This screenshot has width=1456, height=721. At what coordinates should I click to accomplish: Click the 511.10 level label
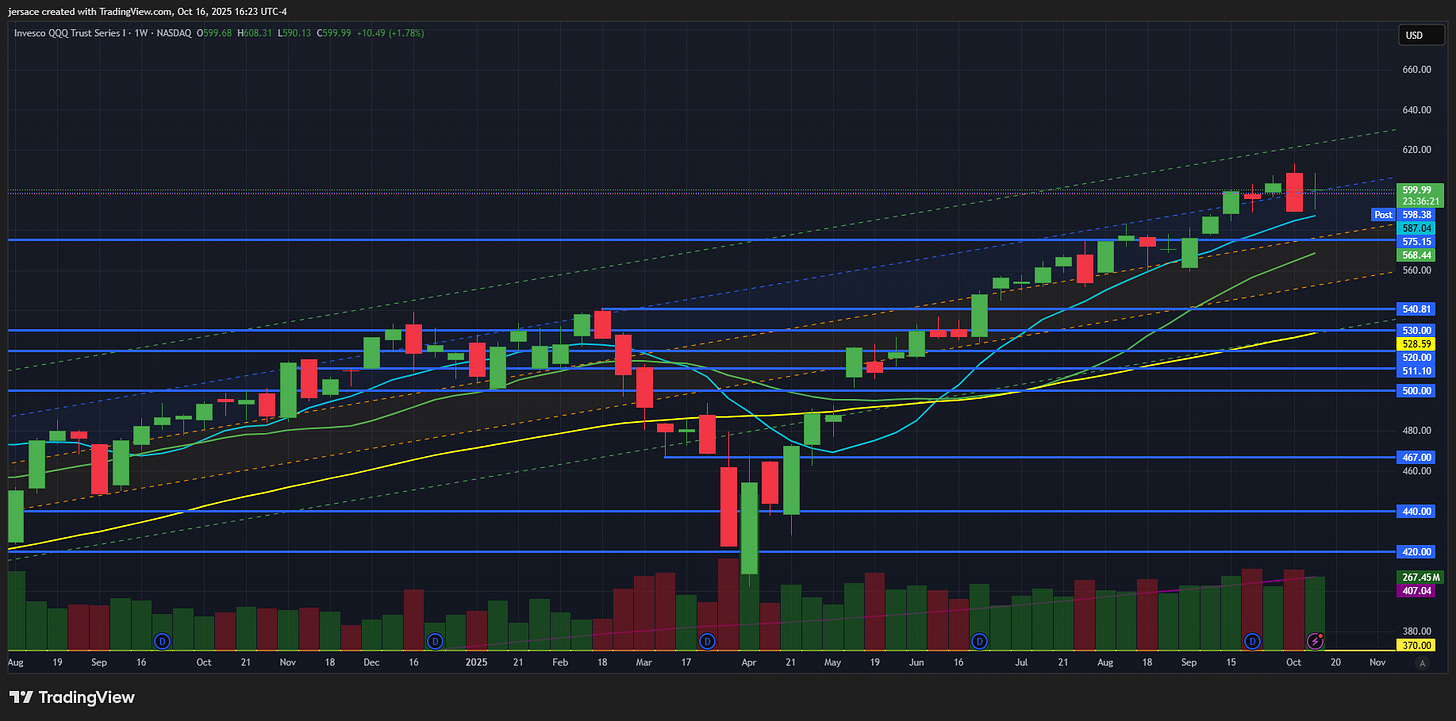[x=1417, y=370]
